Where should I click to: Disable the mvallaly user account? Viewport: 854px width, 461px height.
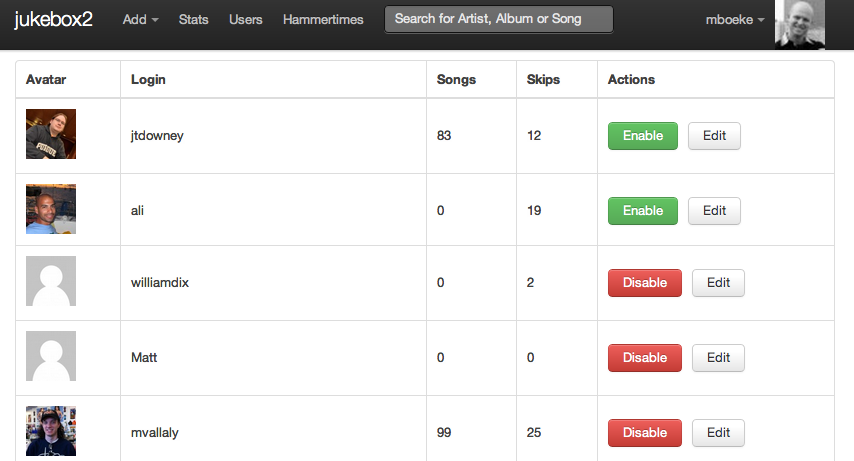pyautogui.click(x=645, y=433)
